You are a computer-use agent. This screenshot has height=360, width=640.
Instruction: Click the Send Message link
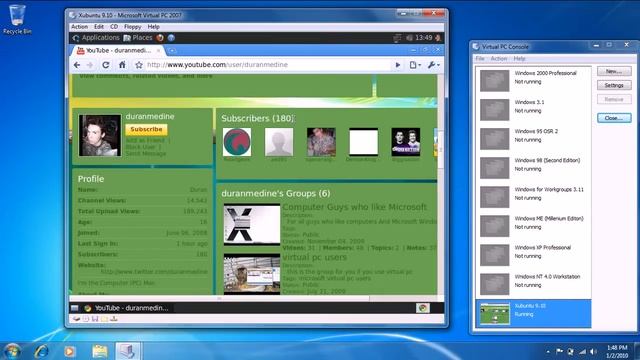click(146, 153)
